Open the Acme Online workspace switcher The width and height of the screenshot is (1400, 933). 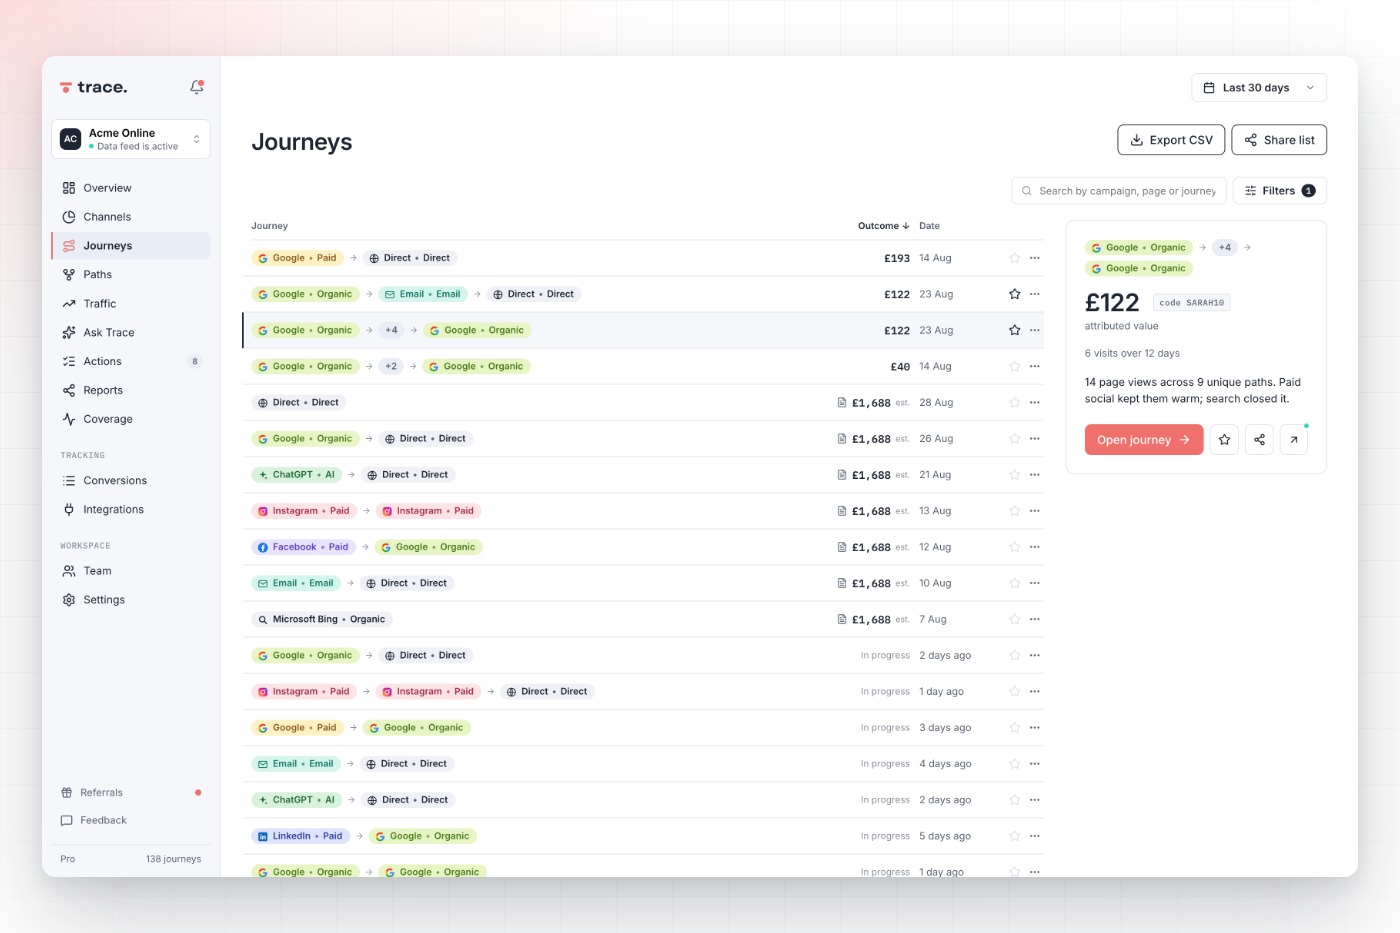pyautogui.click(x=131, y=139)
